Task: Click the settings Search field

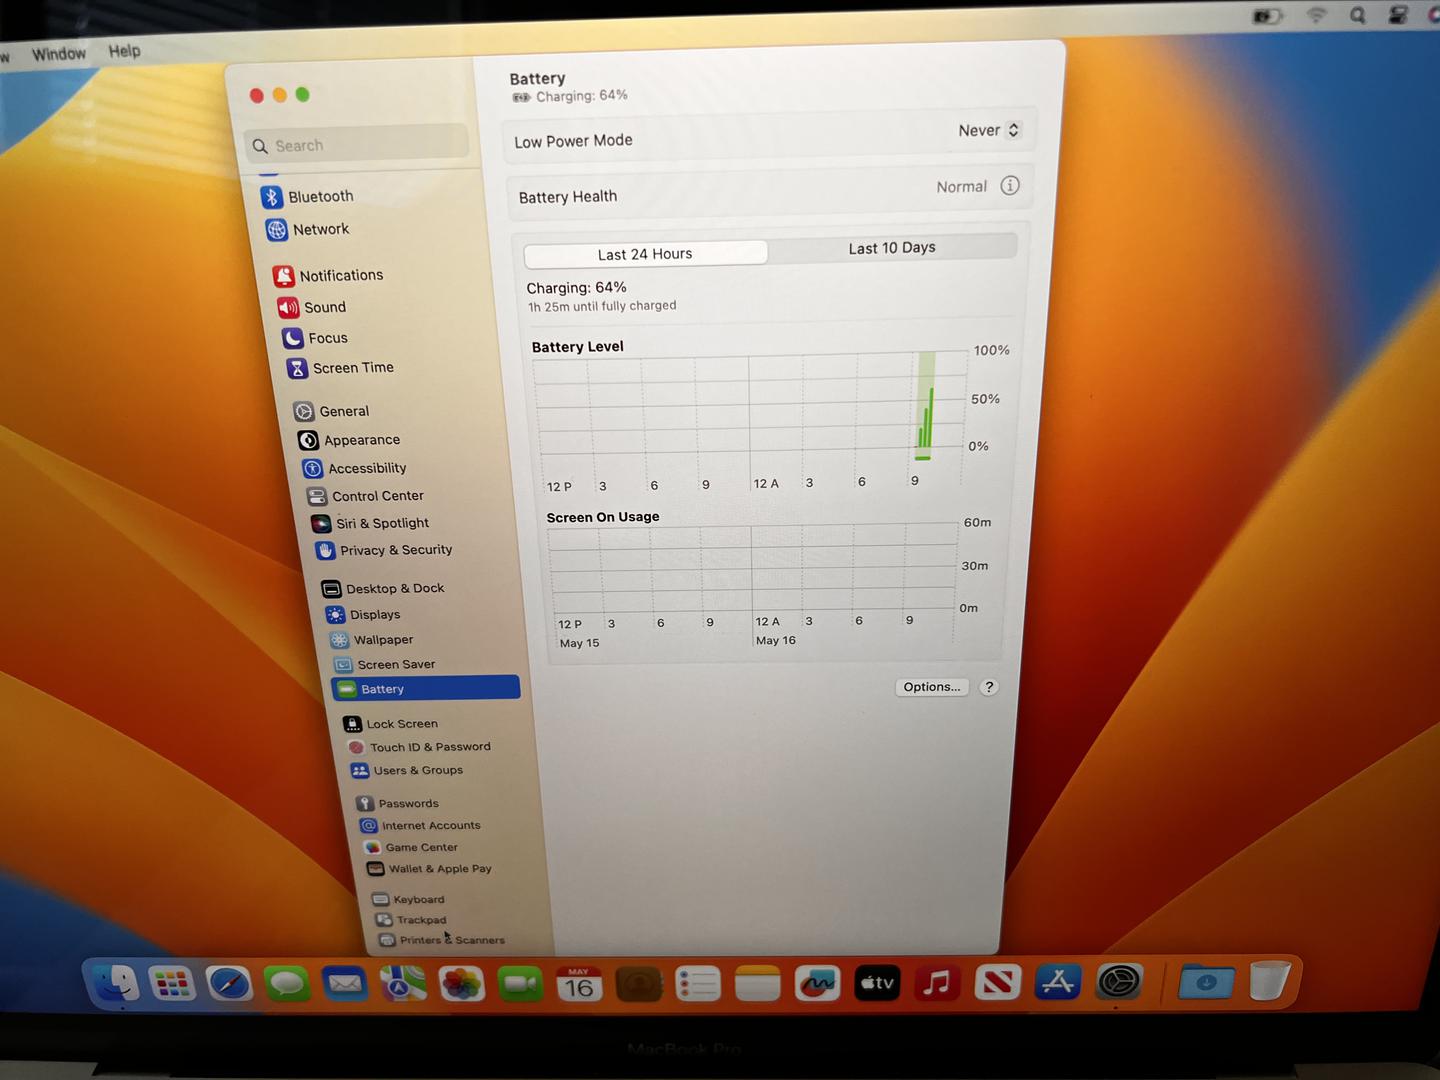Action: [x=357, y=145]
